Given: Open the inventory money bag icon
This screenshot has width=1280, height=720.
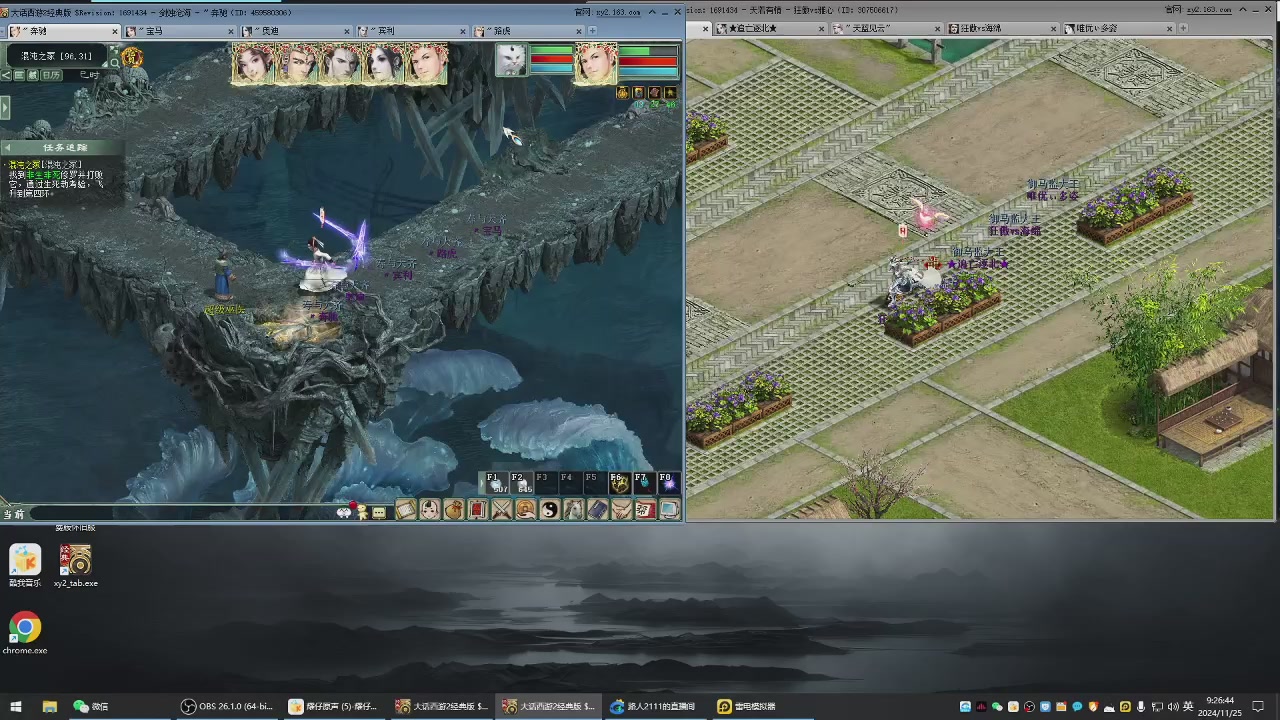Looking at the screenshot, I should pyautogui.click(x=454, y=510).
